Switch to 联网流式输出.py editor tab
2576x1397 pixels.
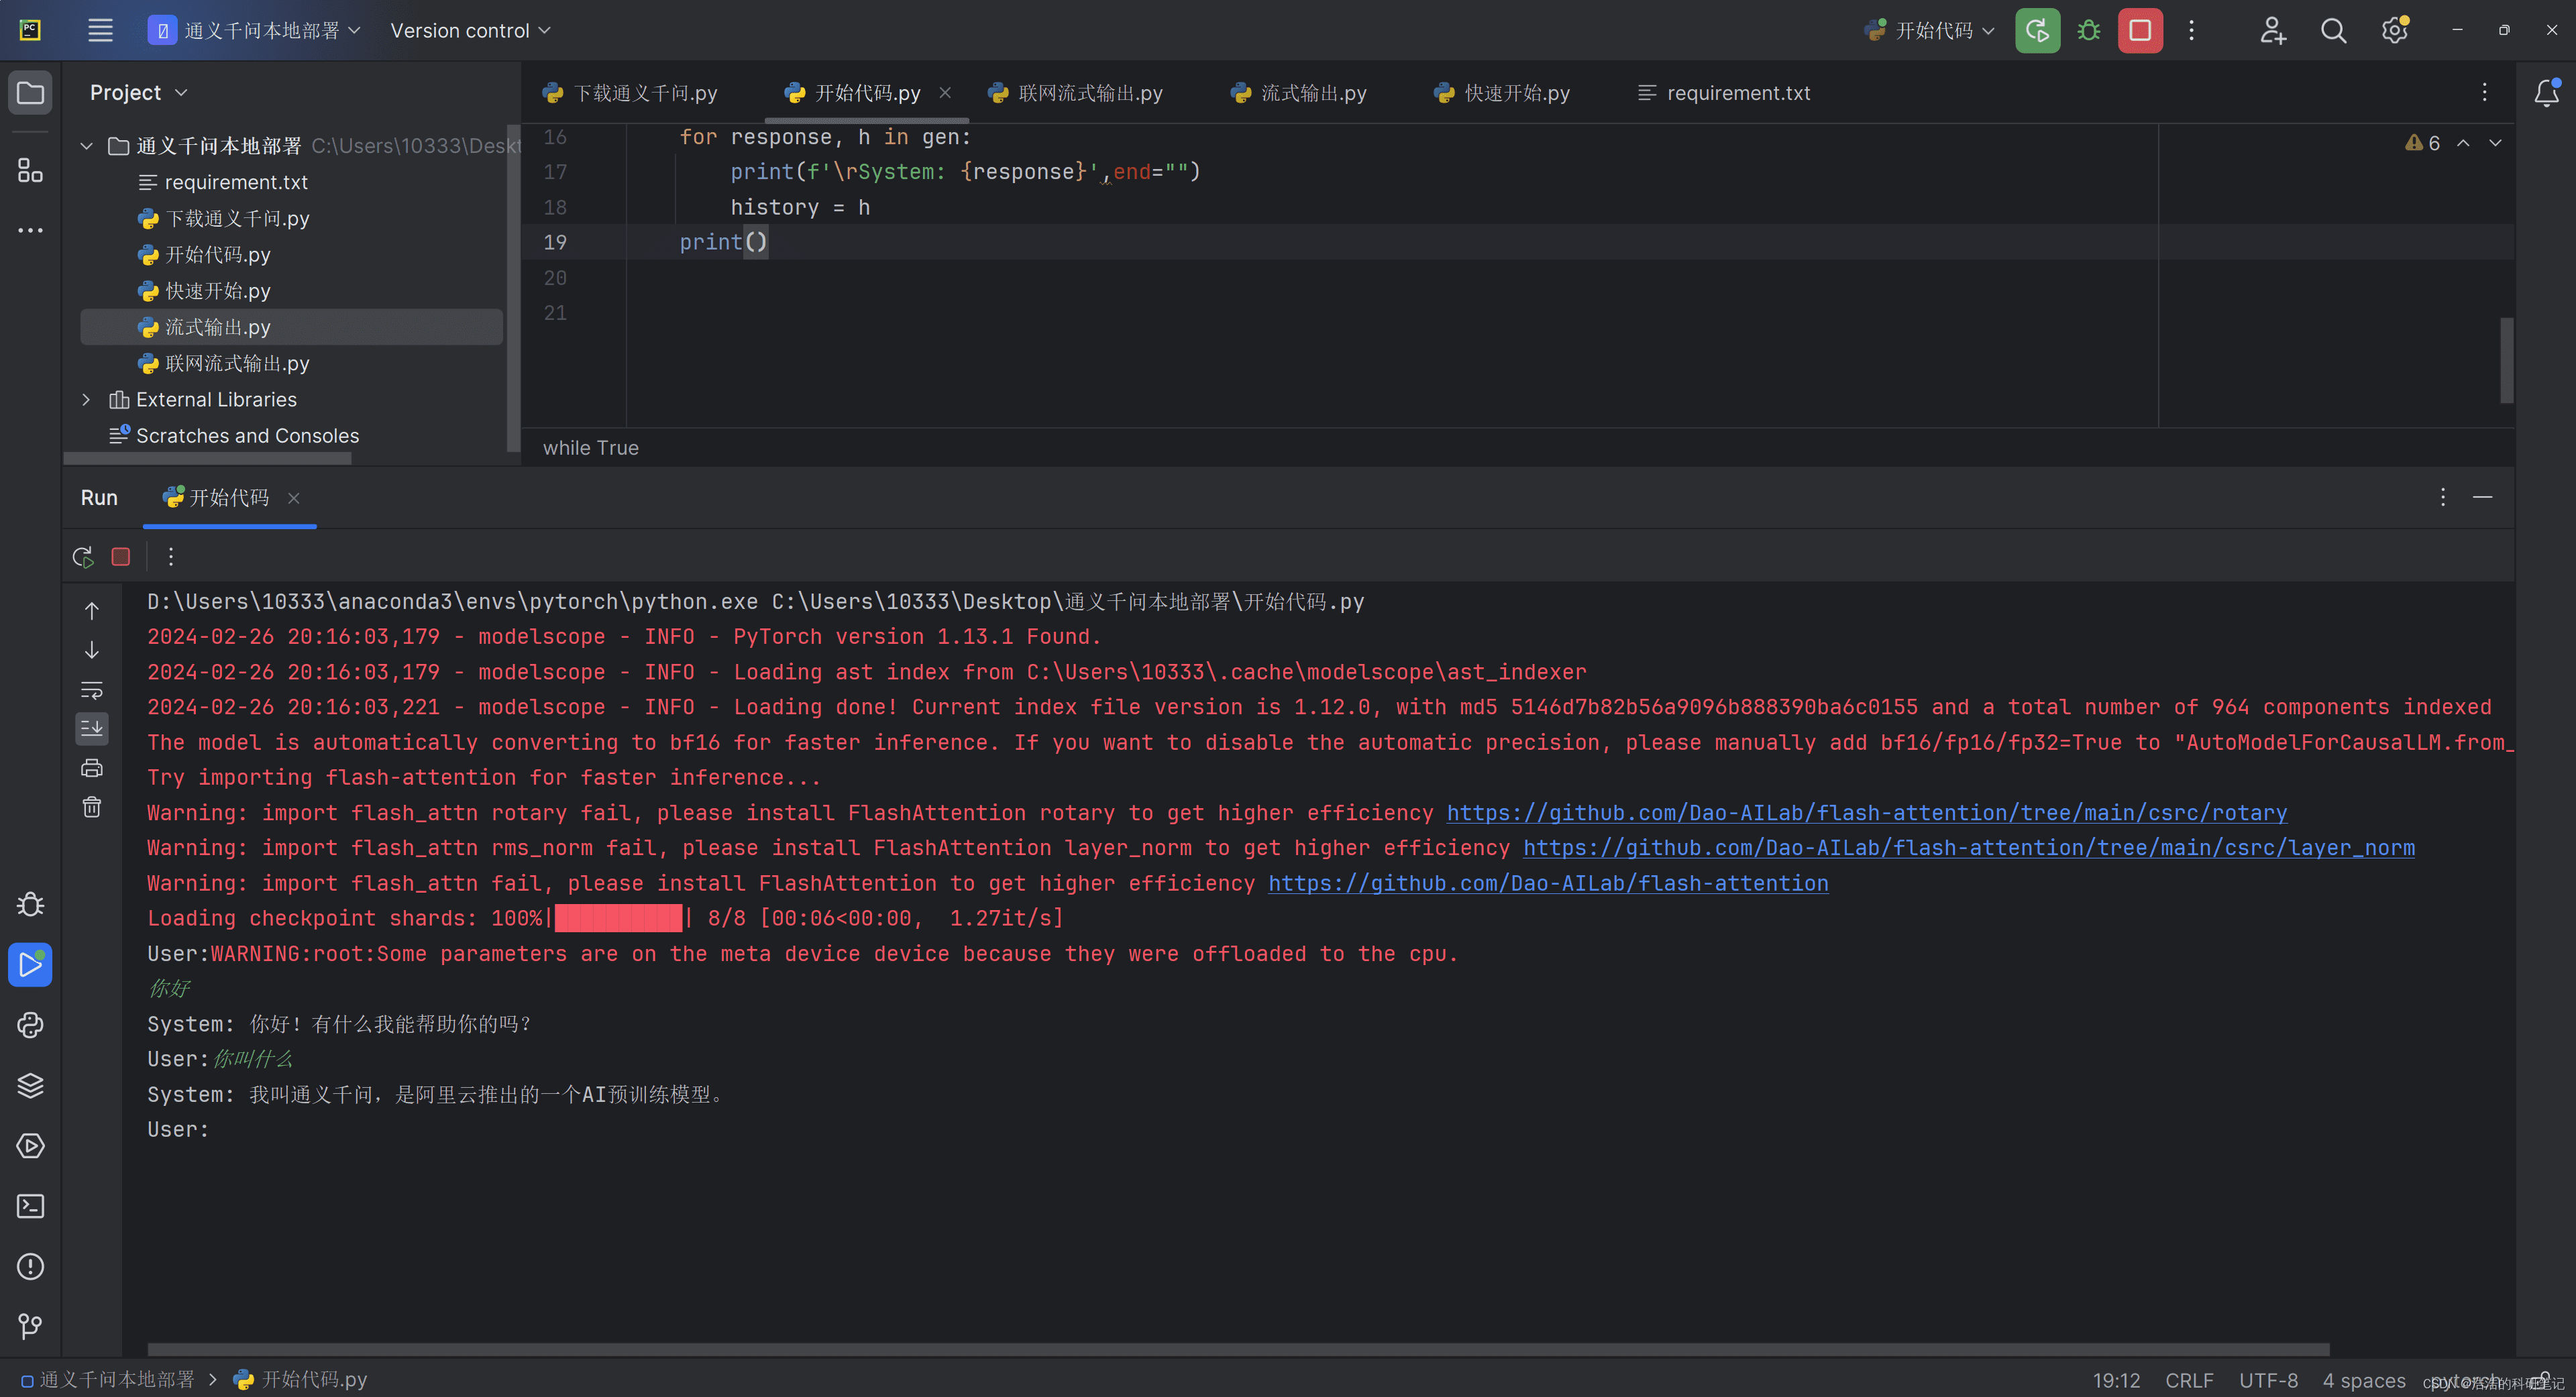pyautogui.click(x=1075, y=93)
